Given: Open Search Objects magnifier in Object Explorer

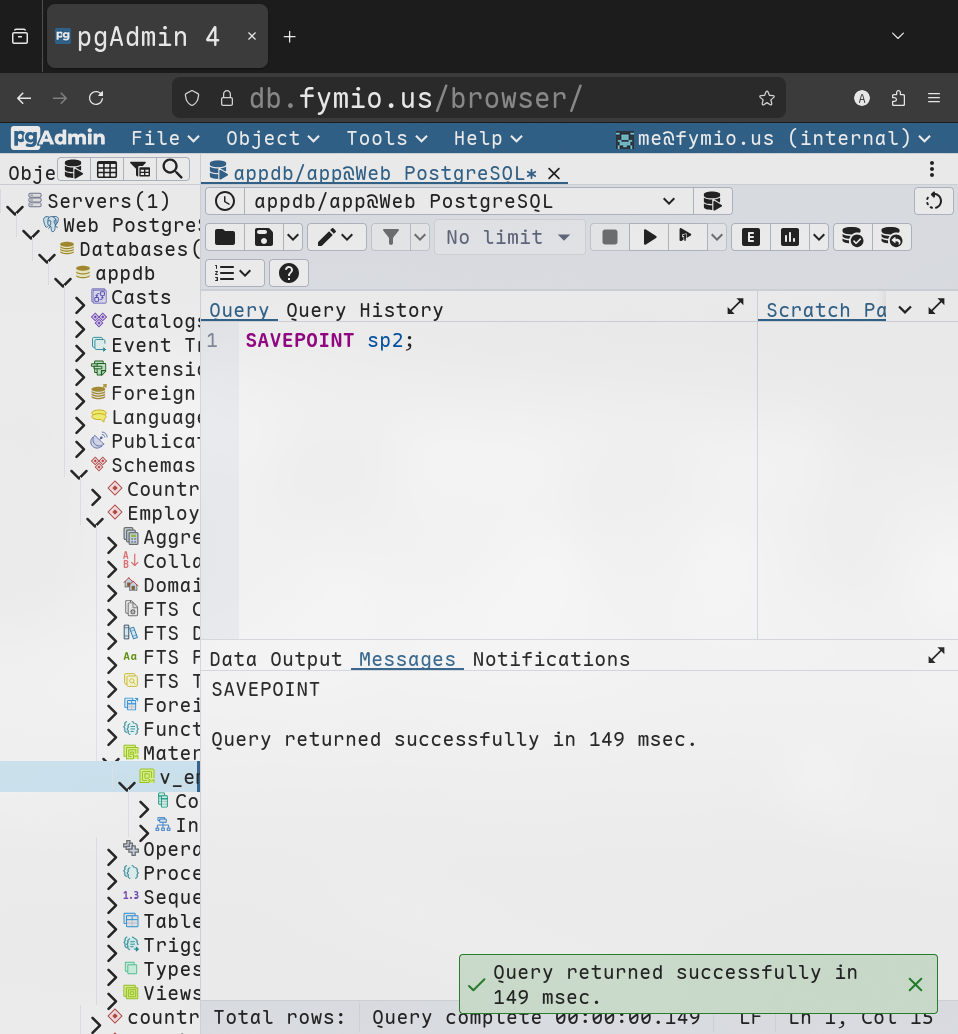Looking at the screenshot, I should [173, 169].
